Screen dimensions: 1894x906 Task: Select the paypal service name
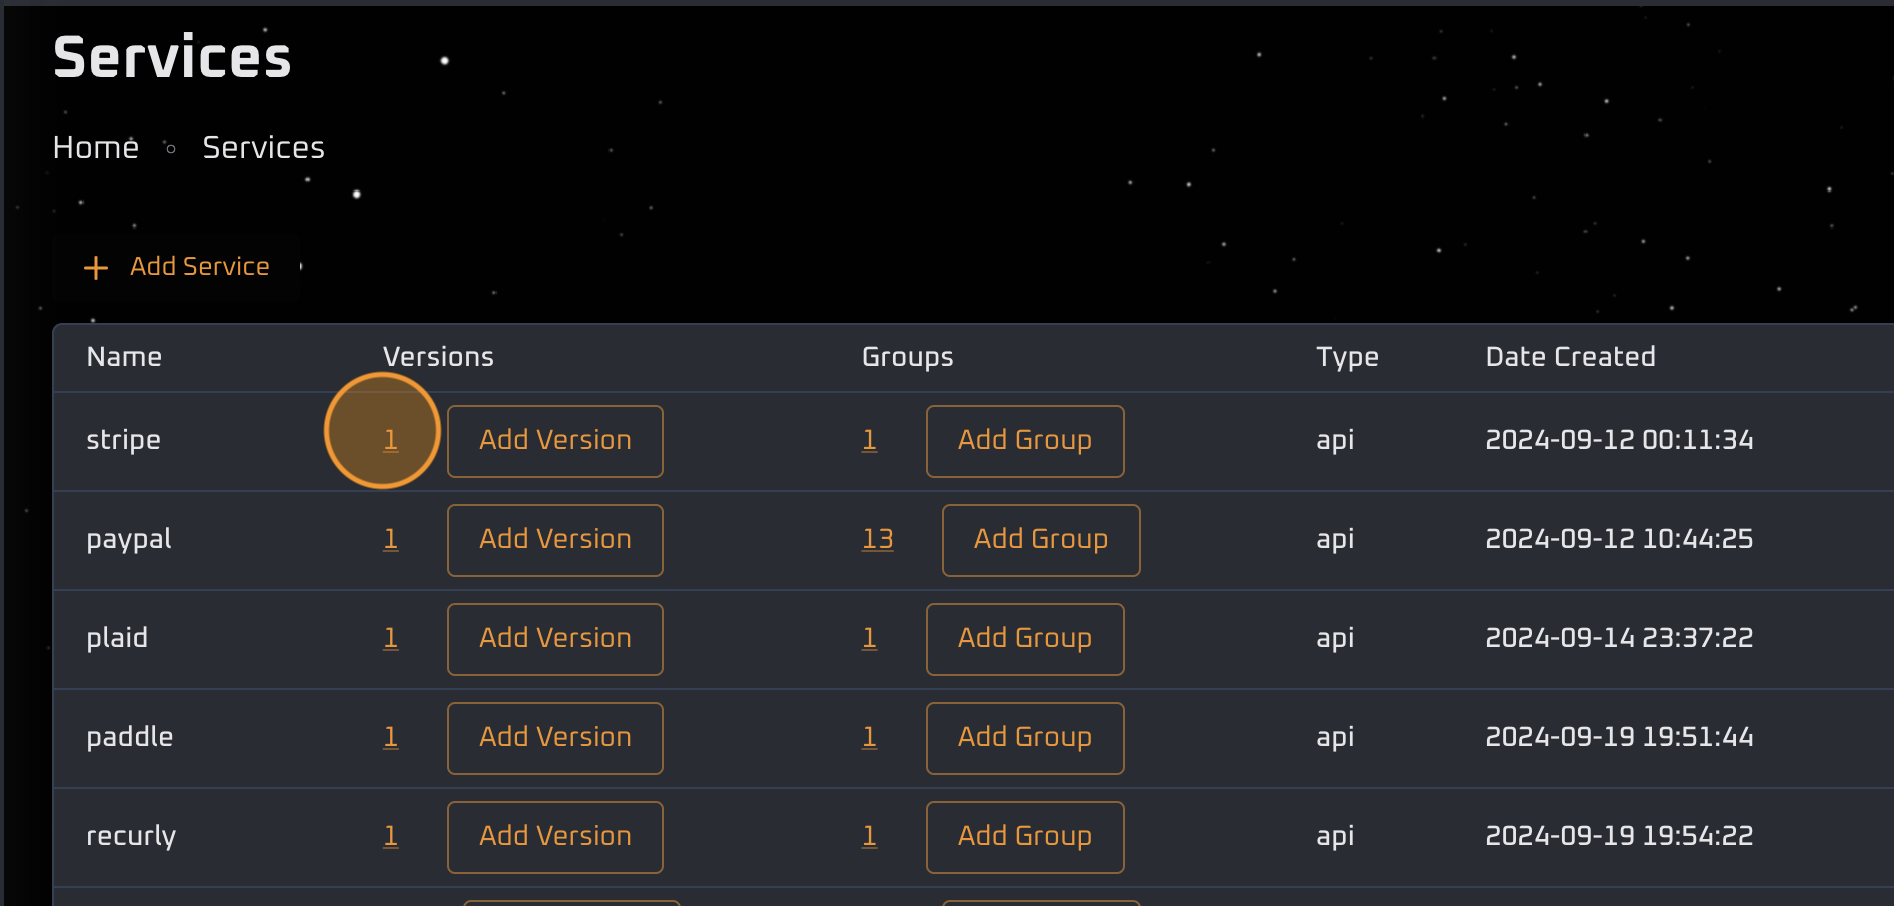(x=129, y=539)
